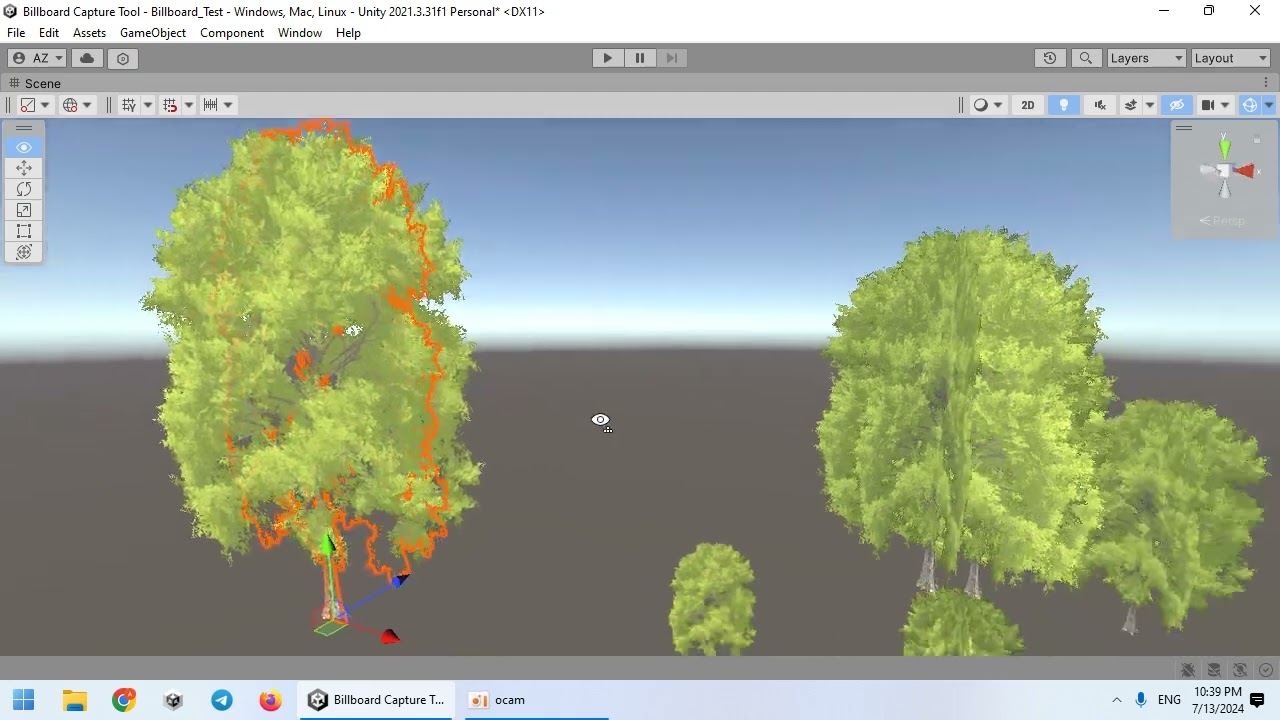1280x720 pixels.
Task: Toggle scene orientation gizmo lock
Action: (1257, 140)
